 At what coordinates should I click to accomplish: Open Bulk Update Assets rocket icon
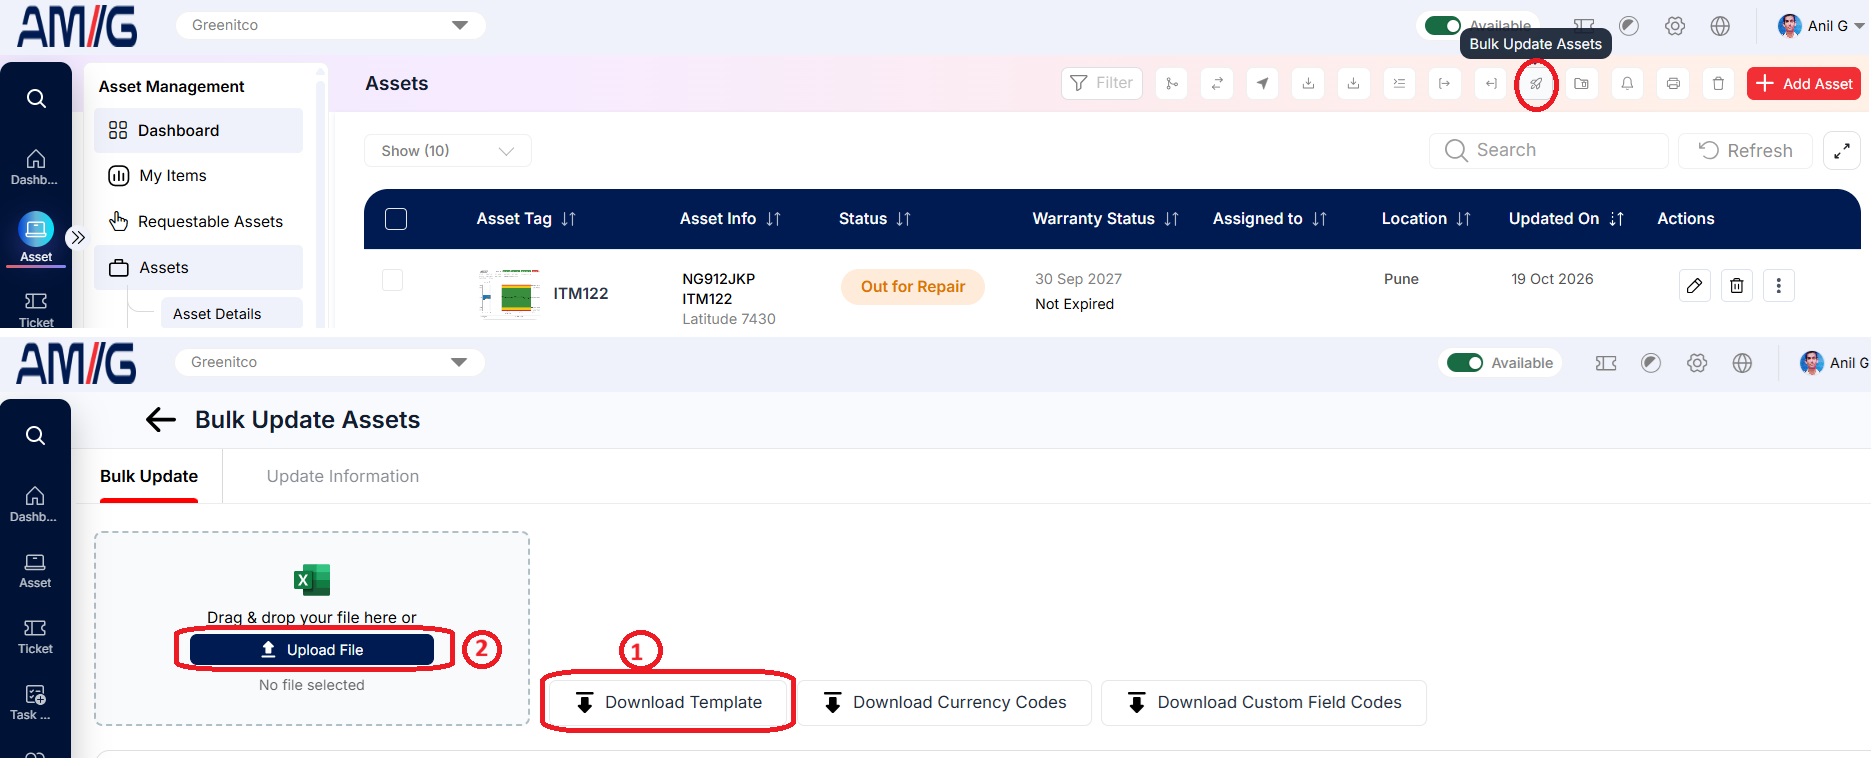(1536, 84)
